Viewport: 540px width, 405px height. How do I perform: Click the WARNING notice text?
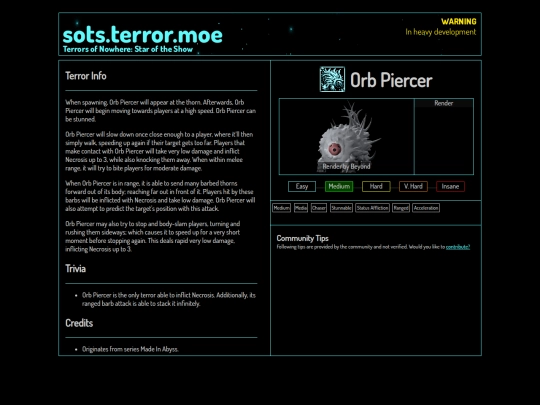(459, 21)
